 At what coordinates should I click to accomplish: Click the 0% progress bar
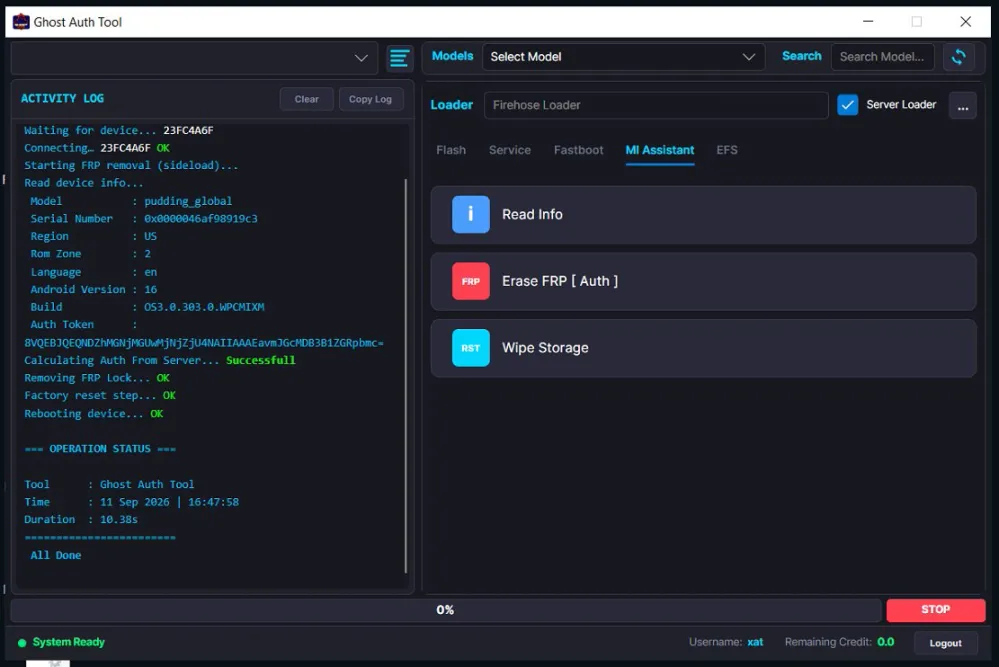click(x=445, y=610)
